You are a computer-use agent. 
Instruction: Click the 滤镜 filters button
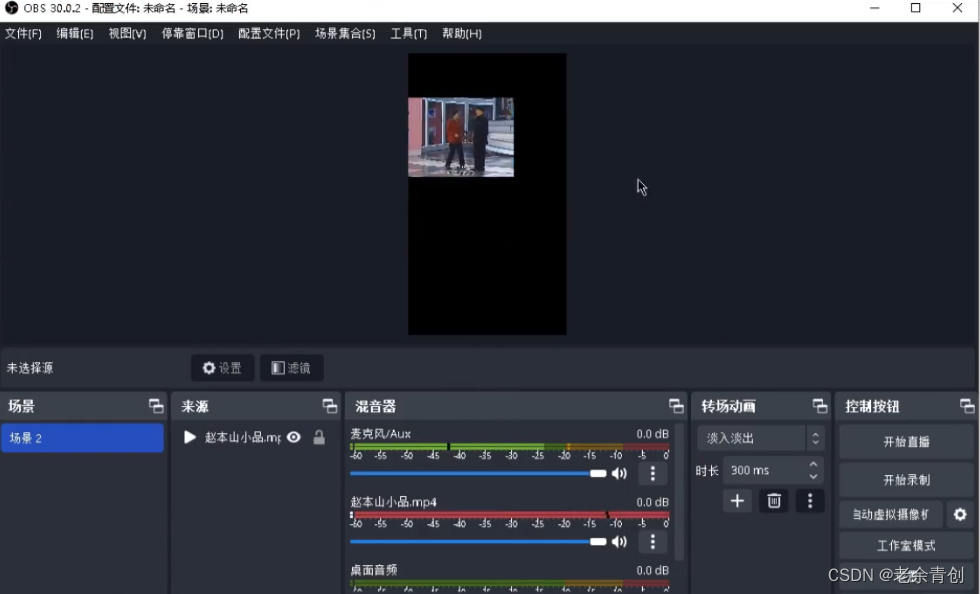292,368
